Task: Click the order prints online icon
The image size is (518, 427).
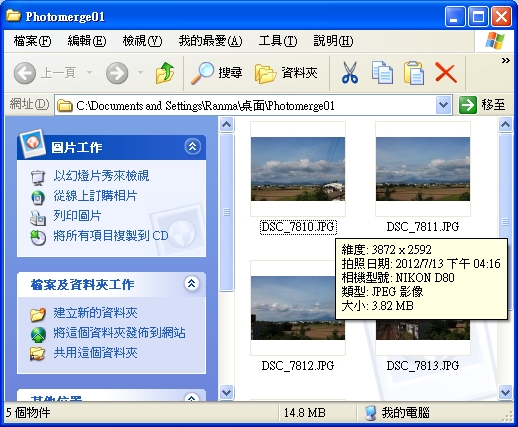Action: pyautogui.click(x=38, y=197)
